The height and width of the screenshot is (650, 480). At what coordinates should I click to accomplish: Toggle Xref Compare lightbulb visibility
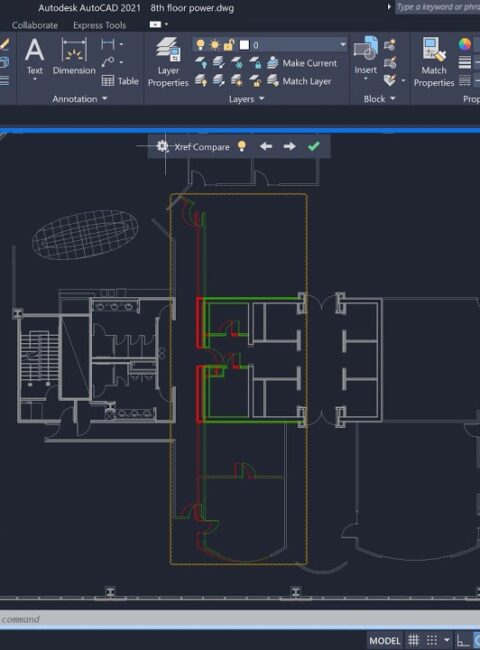point(242,146)
